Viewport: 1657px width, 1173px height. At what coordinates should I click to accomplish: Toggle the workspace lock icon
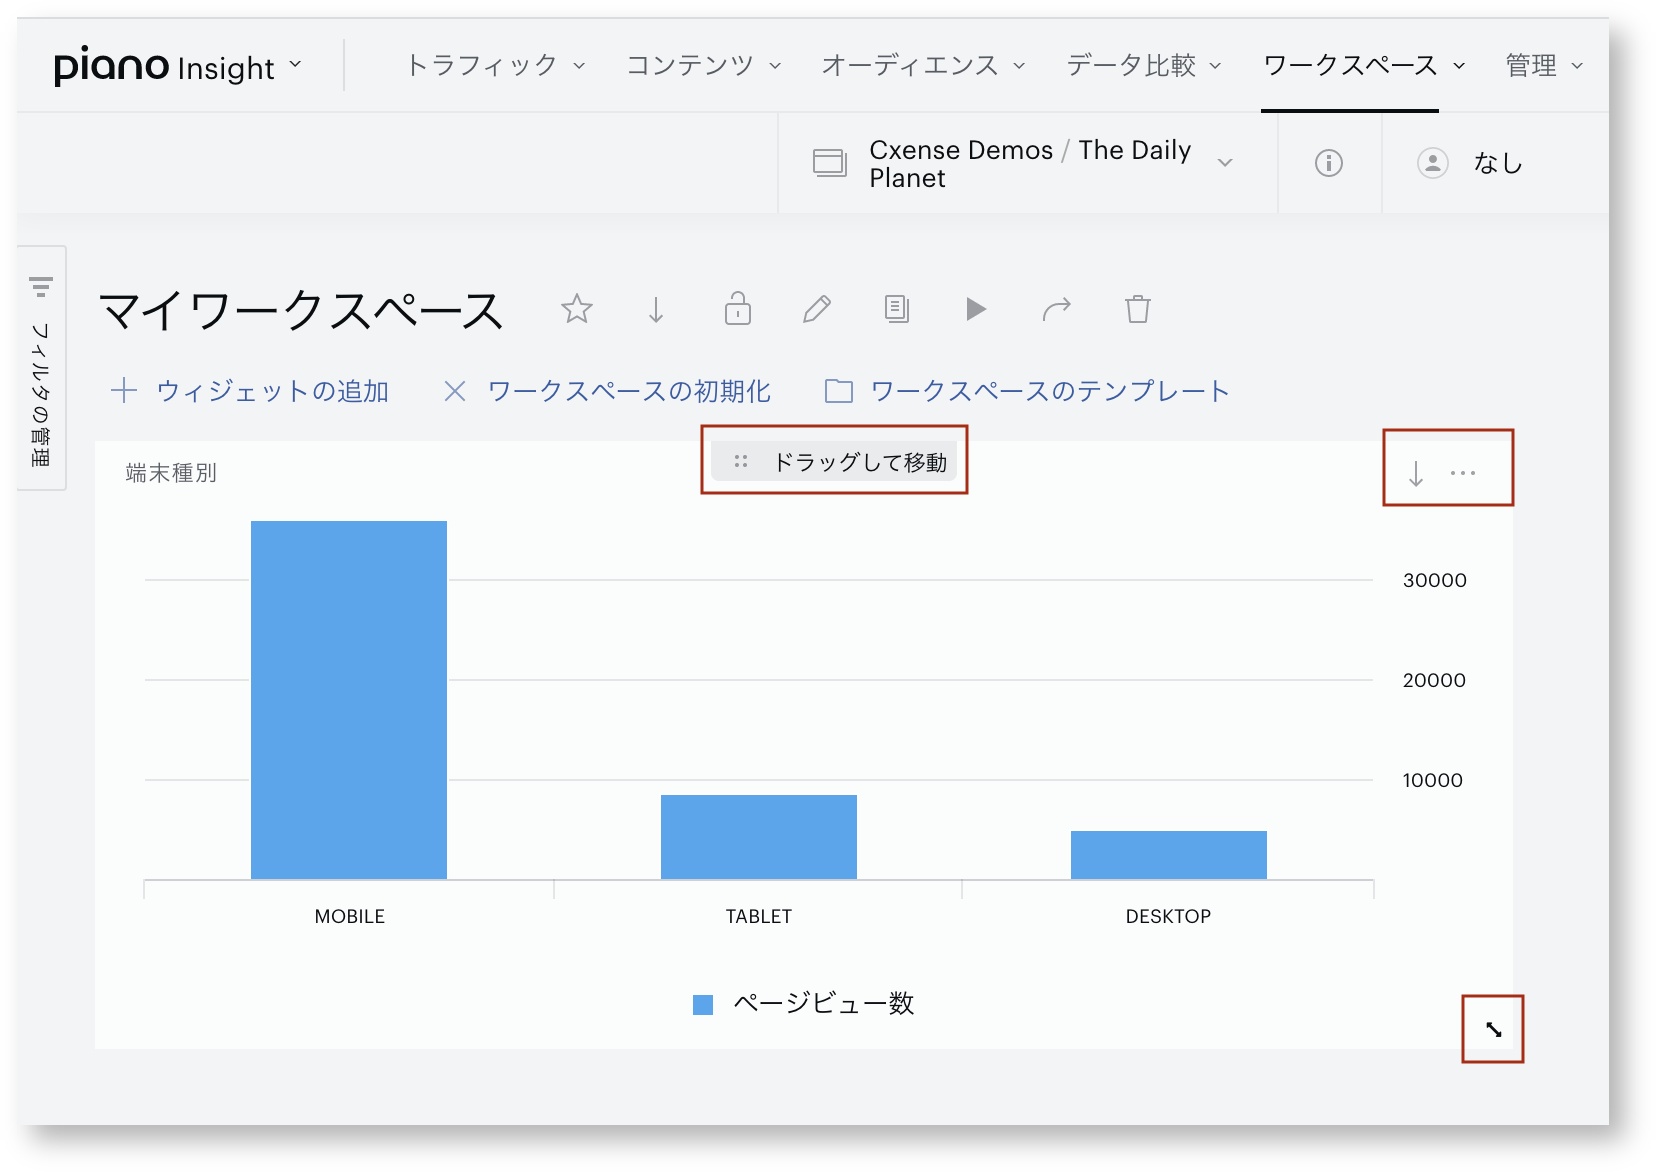(x=738, y=308)
